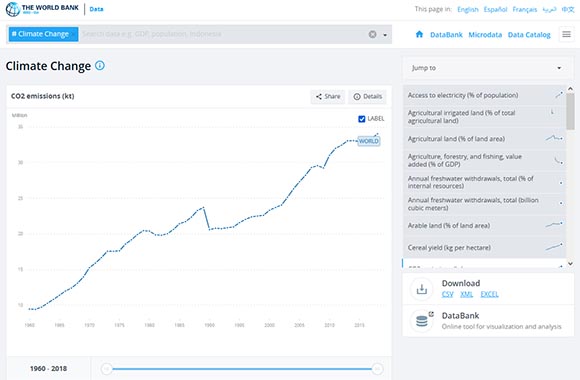
Task: Click the CO2 emissions (kt) chart title
Action: (x=43, y=96)
